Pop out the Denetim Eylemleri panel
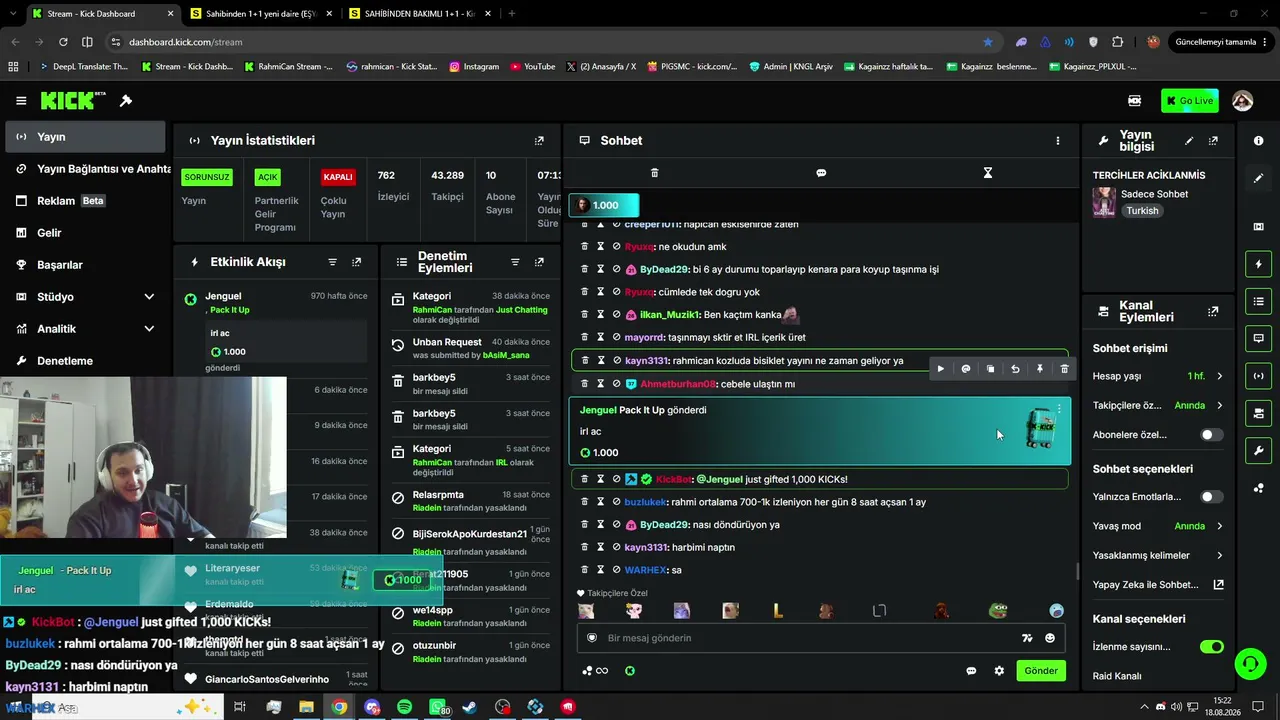The image size is (1280, 720). click(x=539, y=262)
